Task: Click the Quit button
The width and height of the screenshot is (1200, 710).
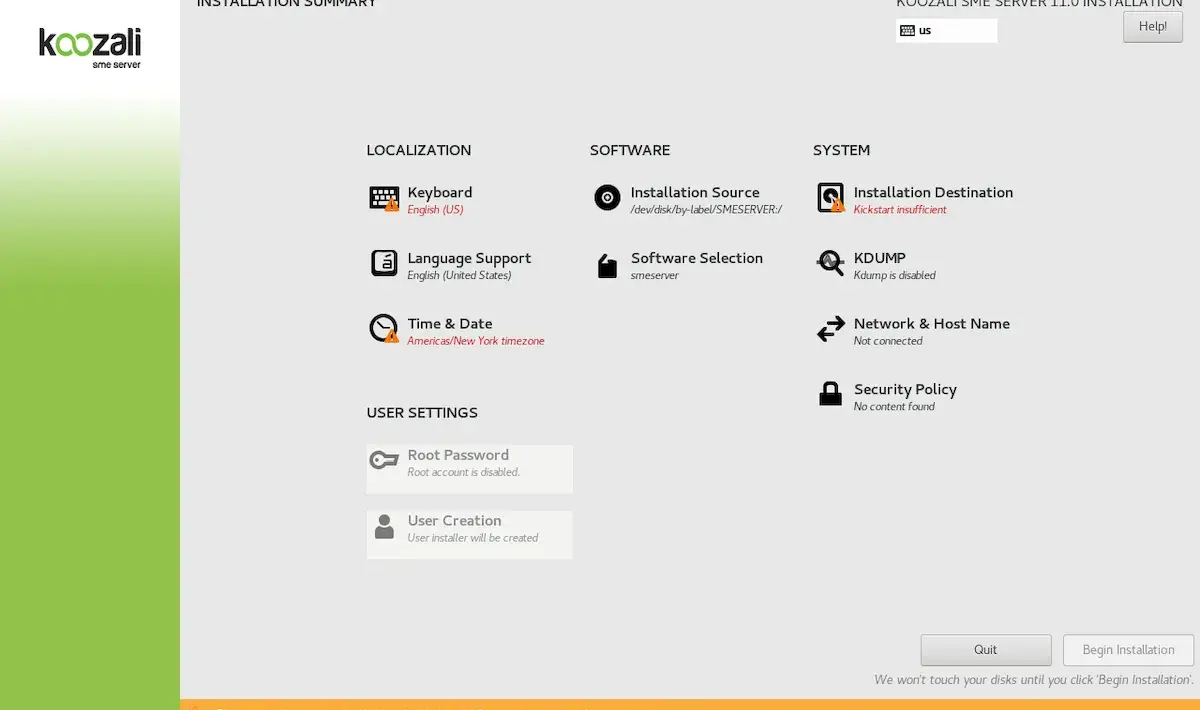Action: coord(986,650)
